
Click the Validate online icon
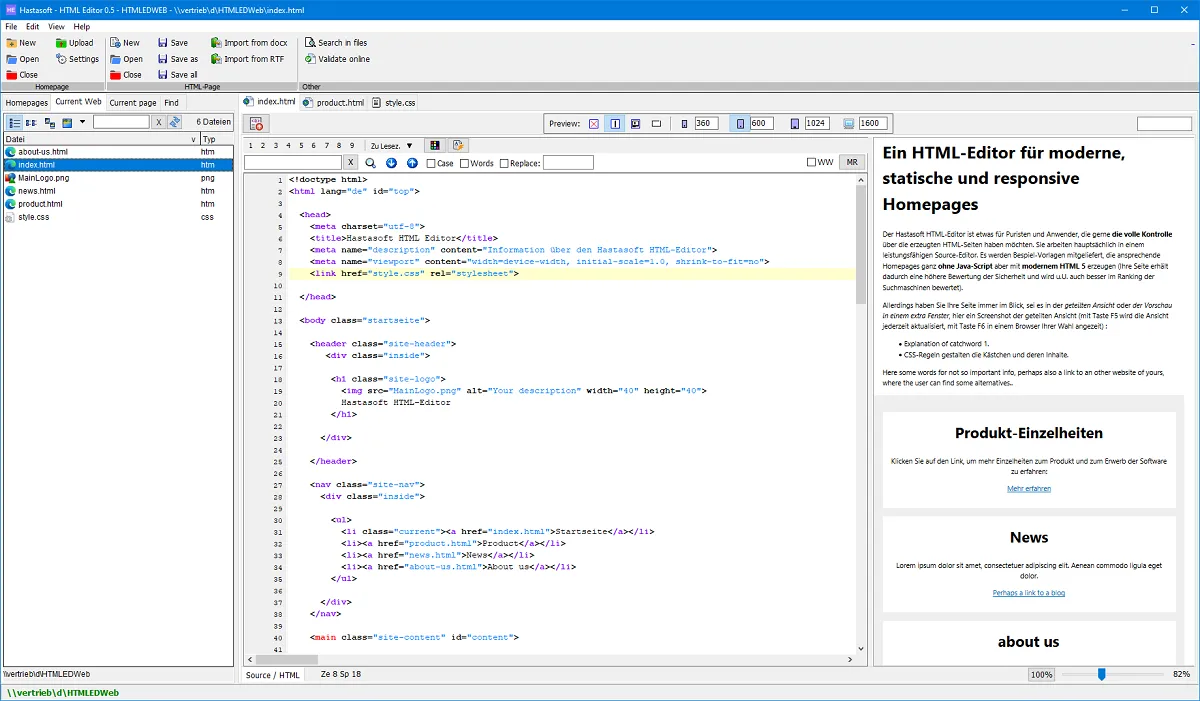tap(310, 59)
